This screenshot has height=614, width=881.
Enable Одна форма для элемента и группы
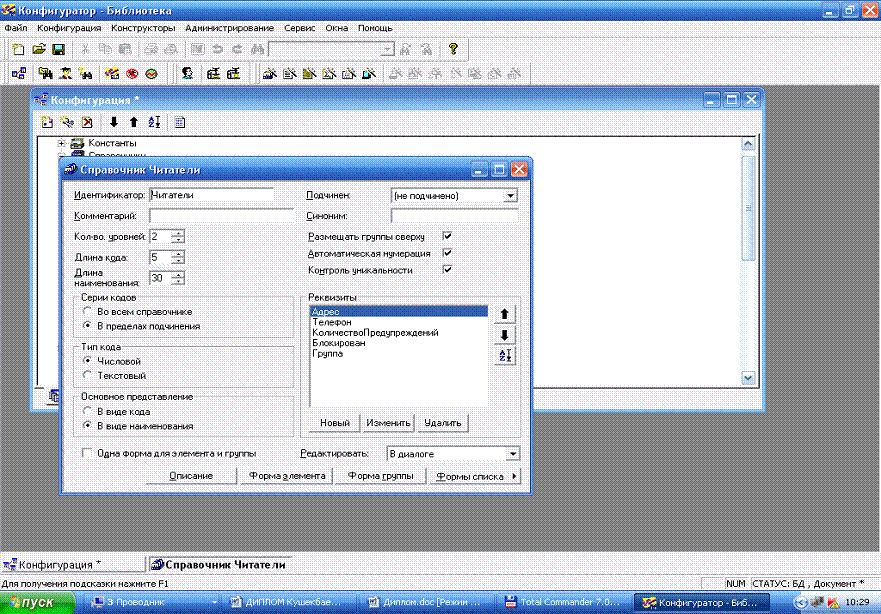[x=89, y=453]
